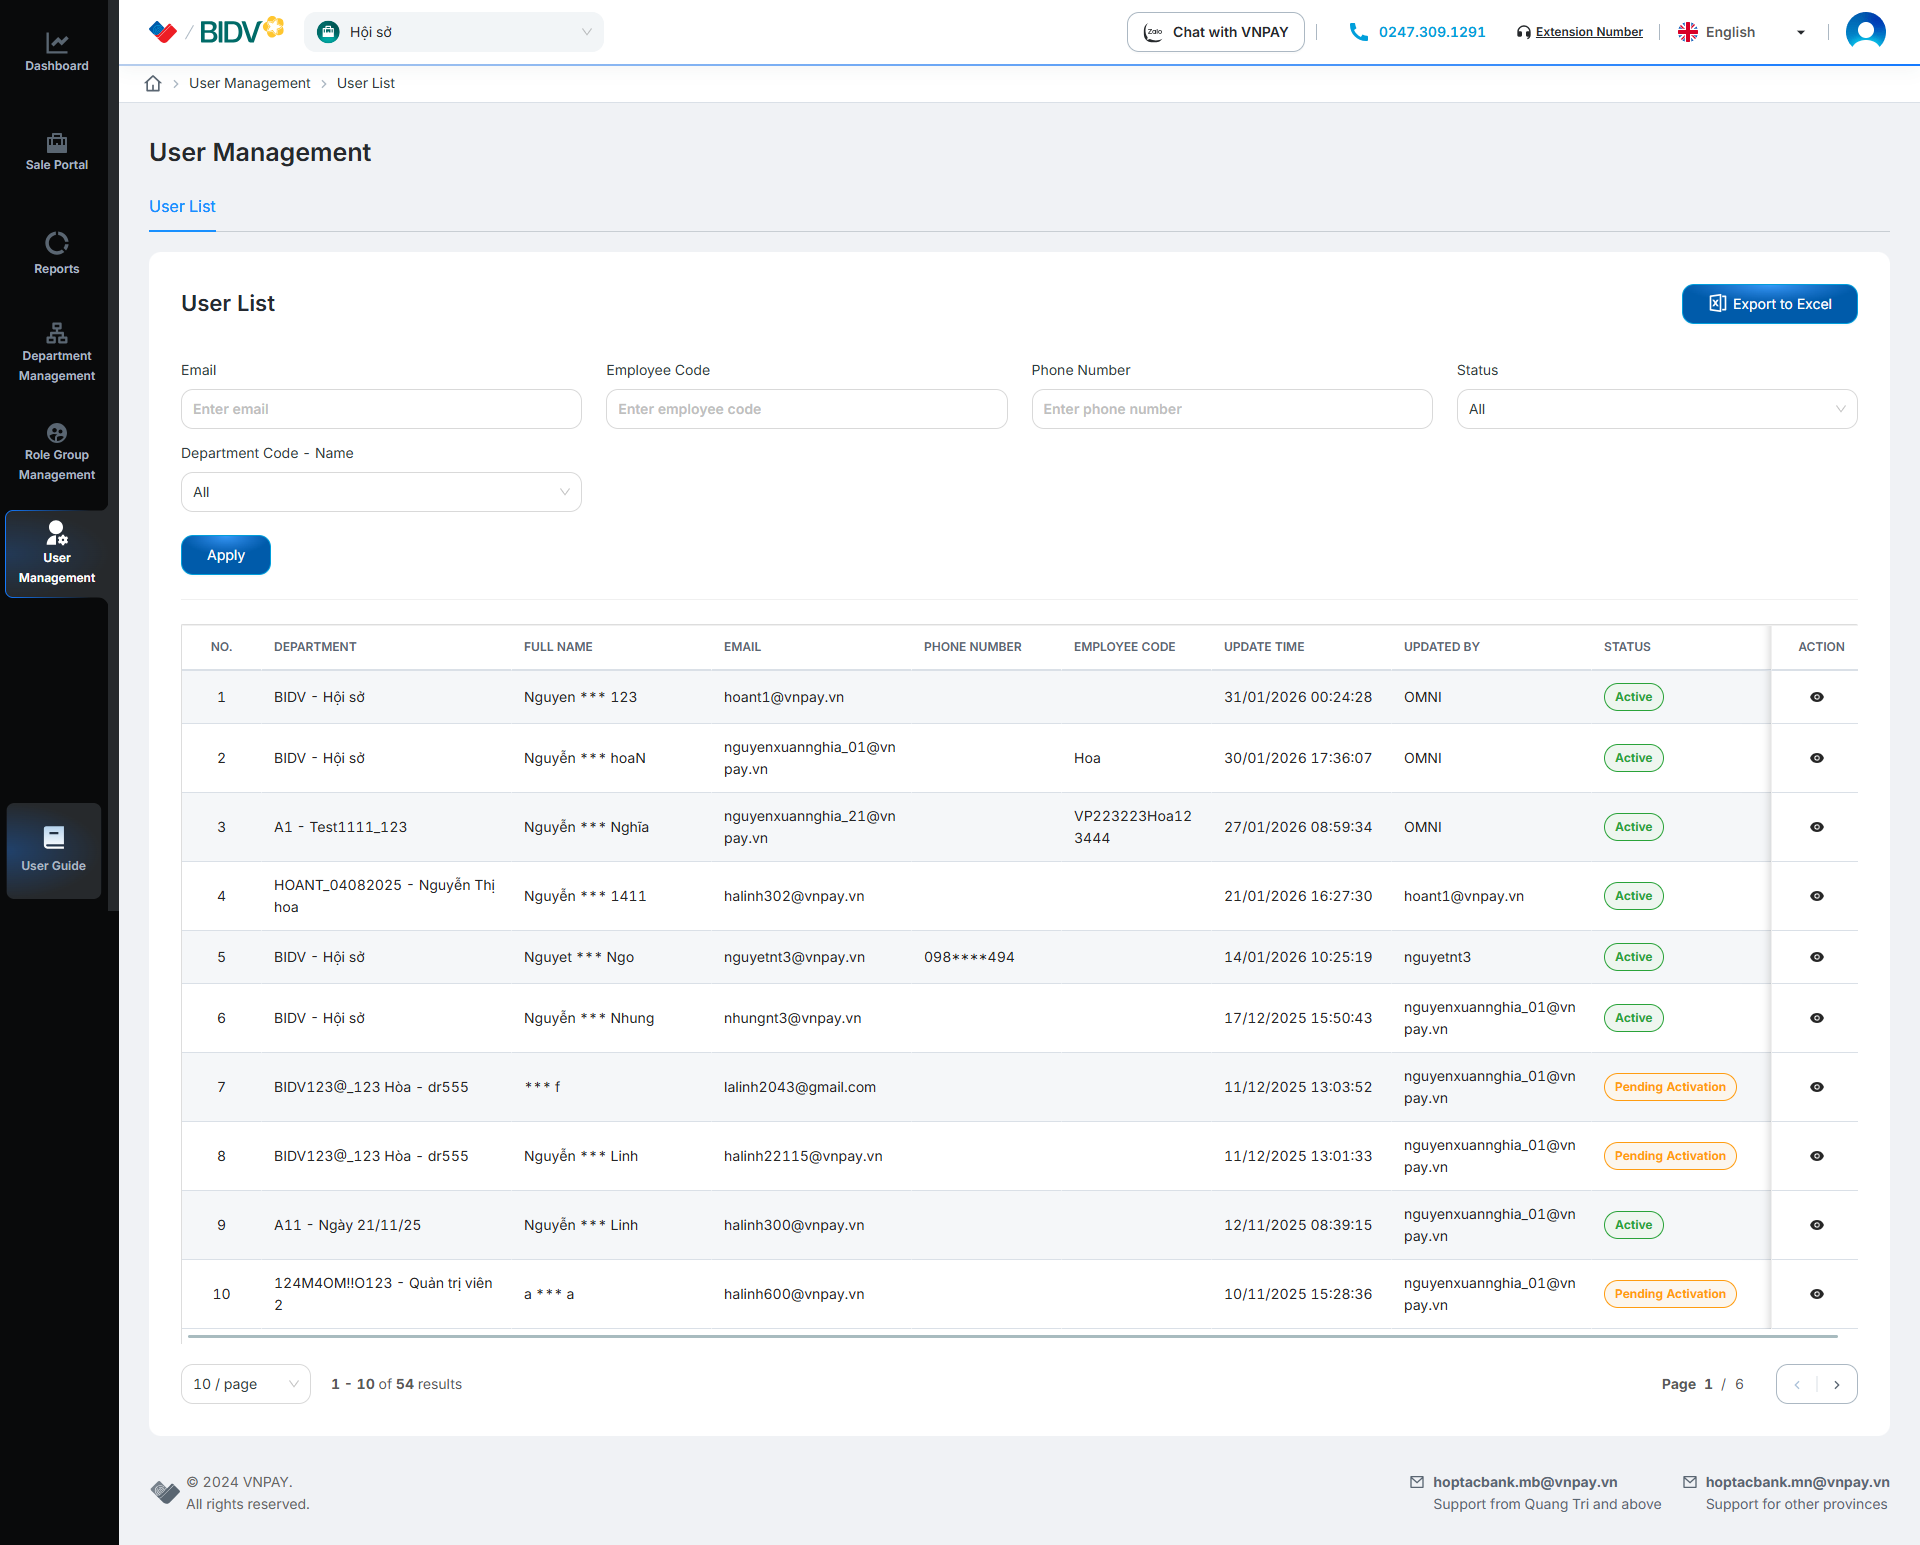Focus the Enter email input field
Screen dimensions: 1920x1545
click(x=380, y=409)
